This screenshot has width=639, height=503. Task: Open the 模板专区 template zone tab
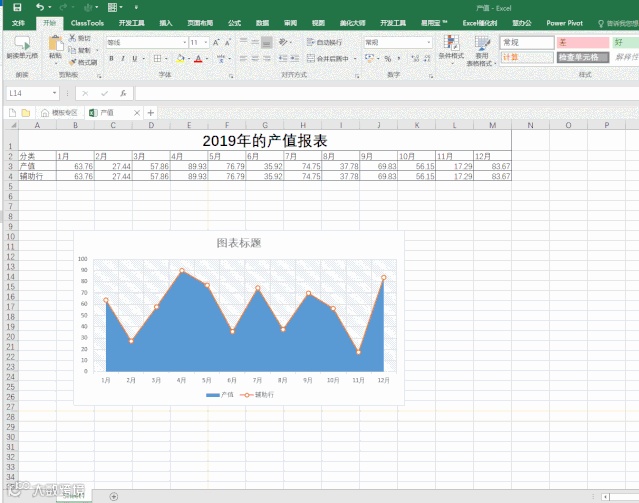point(59,113)
